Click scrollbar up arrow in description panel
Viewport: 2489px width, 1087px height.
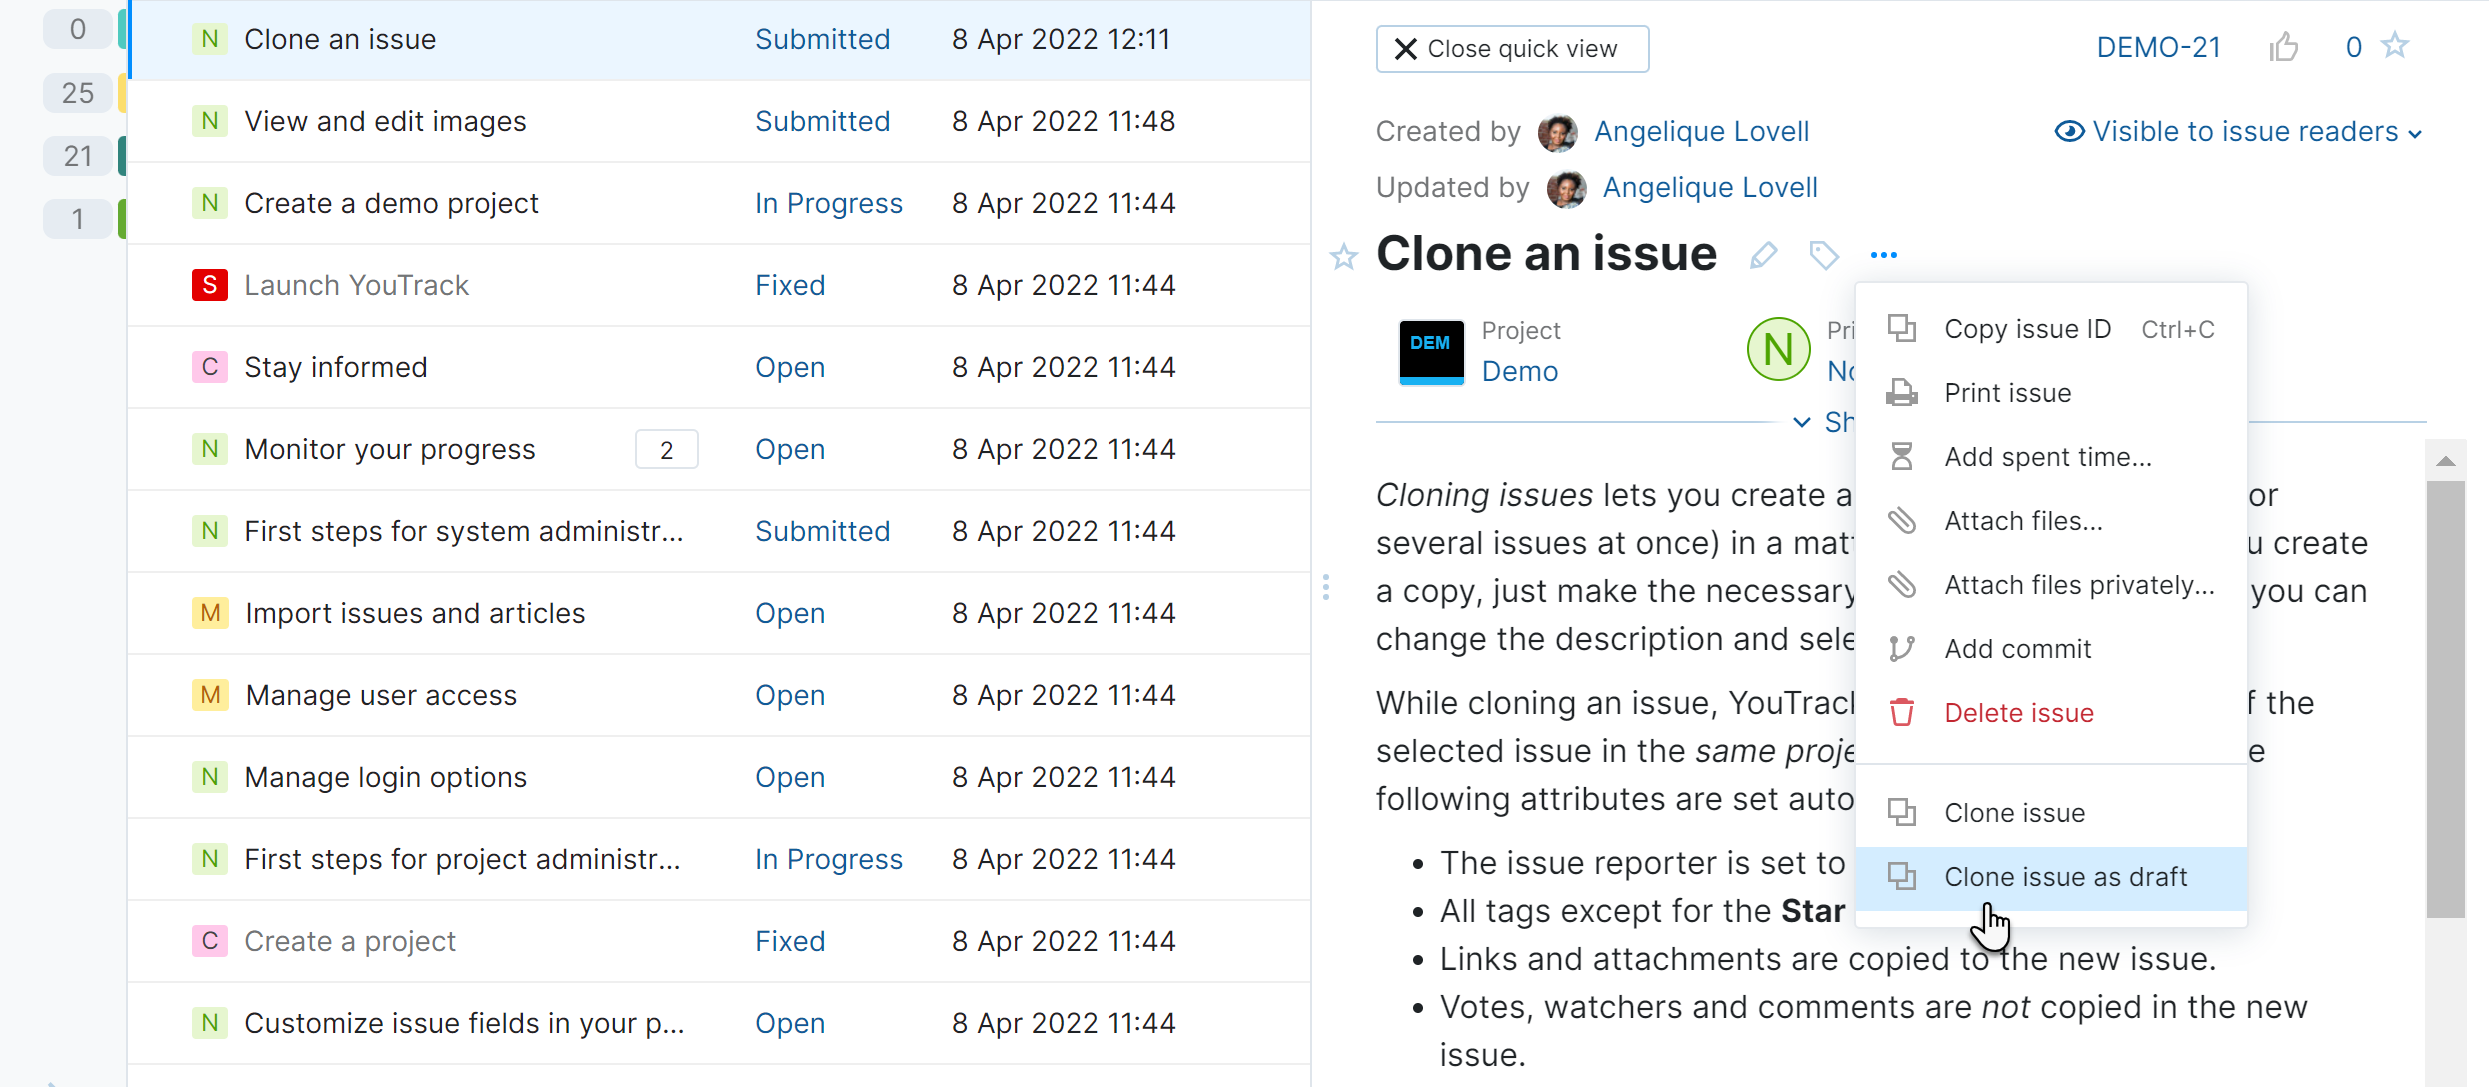tap(2445, 461)
